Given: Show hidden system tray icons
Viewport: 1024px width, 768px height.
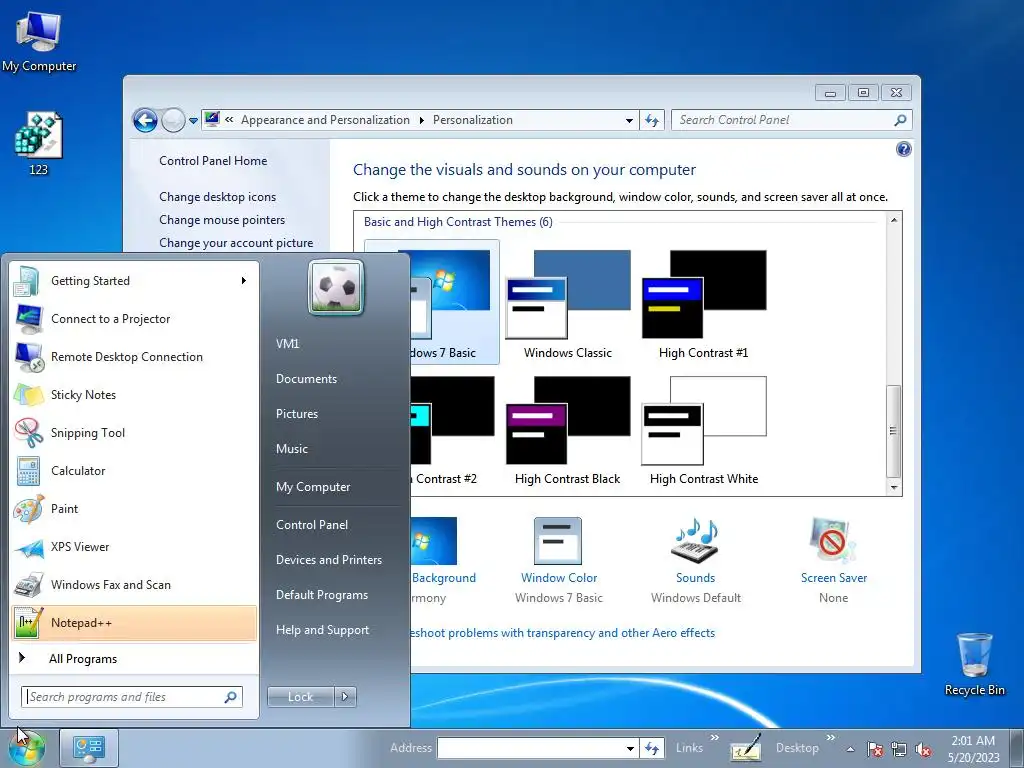Looking at the screenshot, I should (x=850, y=749).
